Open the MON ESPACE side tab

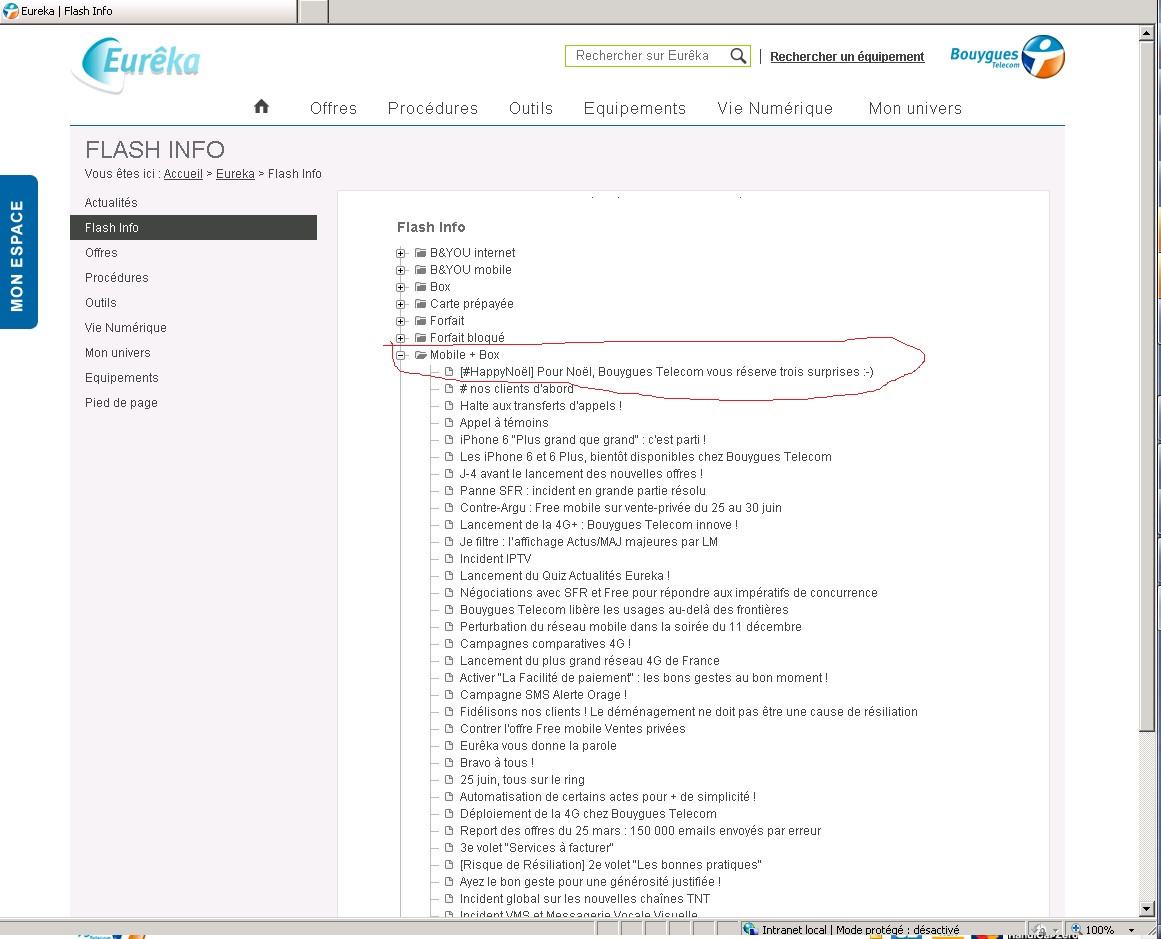(19, 252)
